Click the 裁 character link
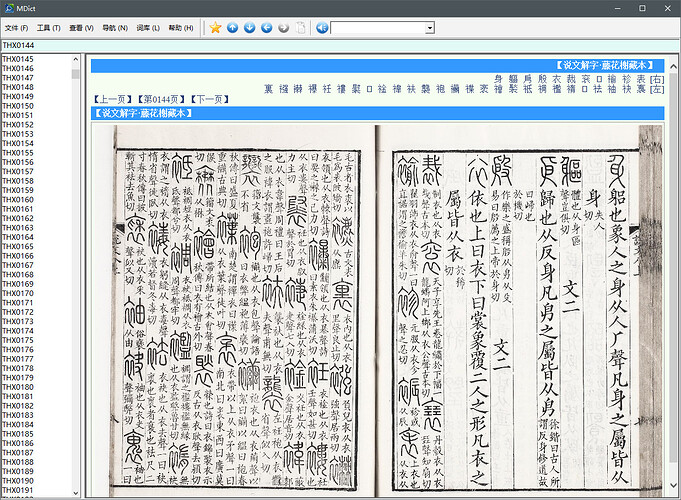The height and width of the screenshot is (500, 681). pos(571,79)
